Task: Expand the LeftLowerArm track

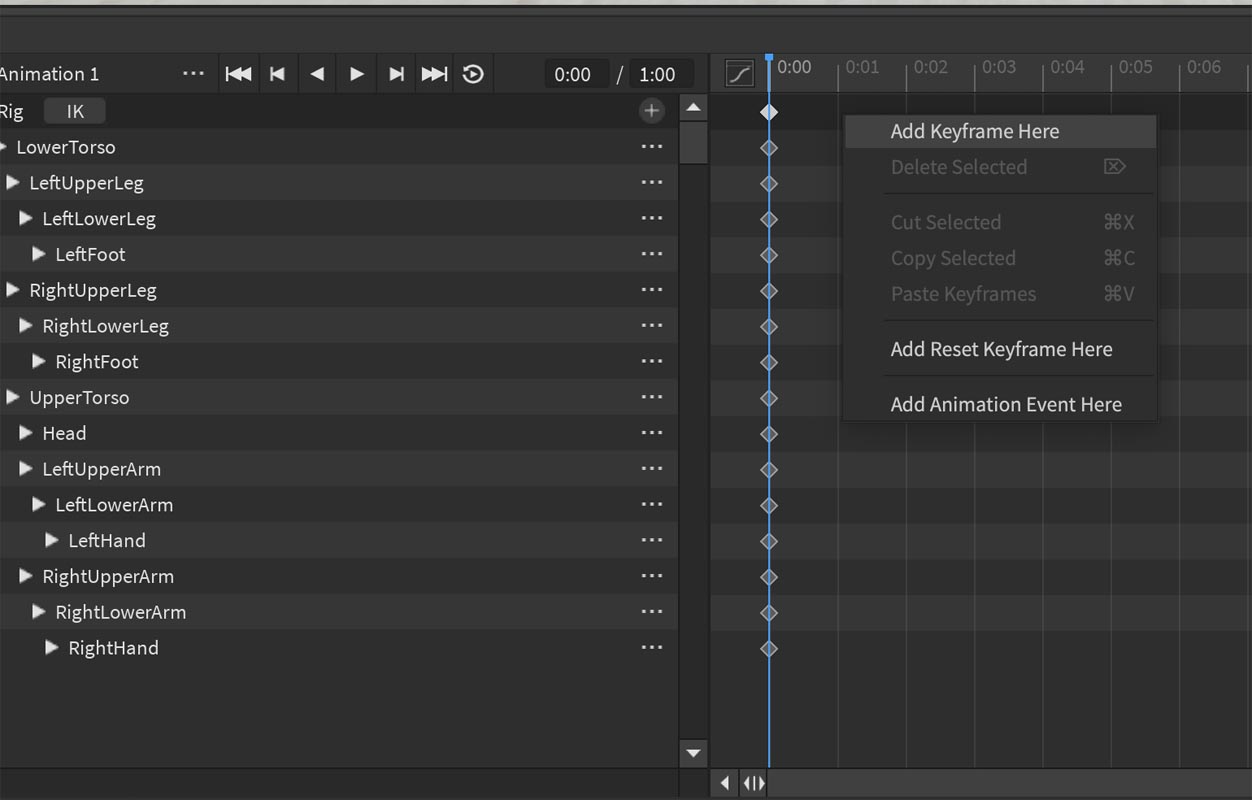Action: pos(39,504)
